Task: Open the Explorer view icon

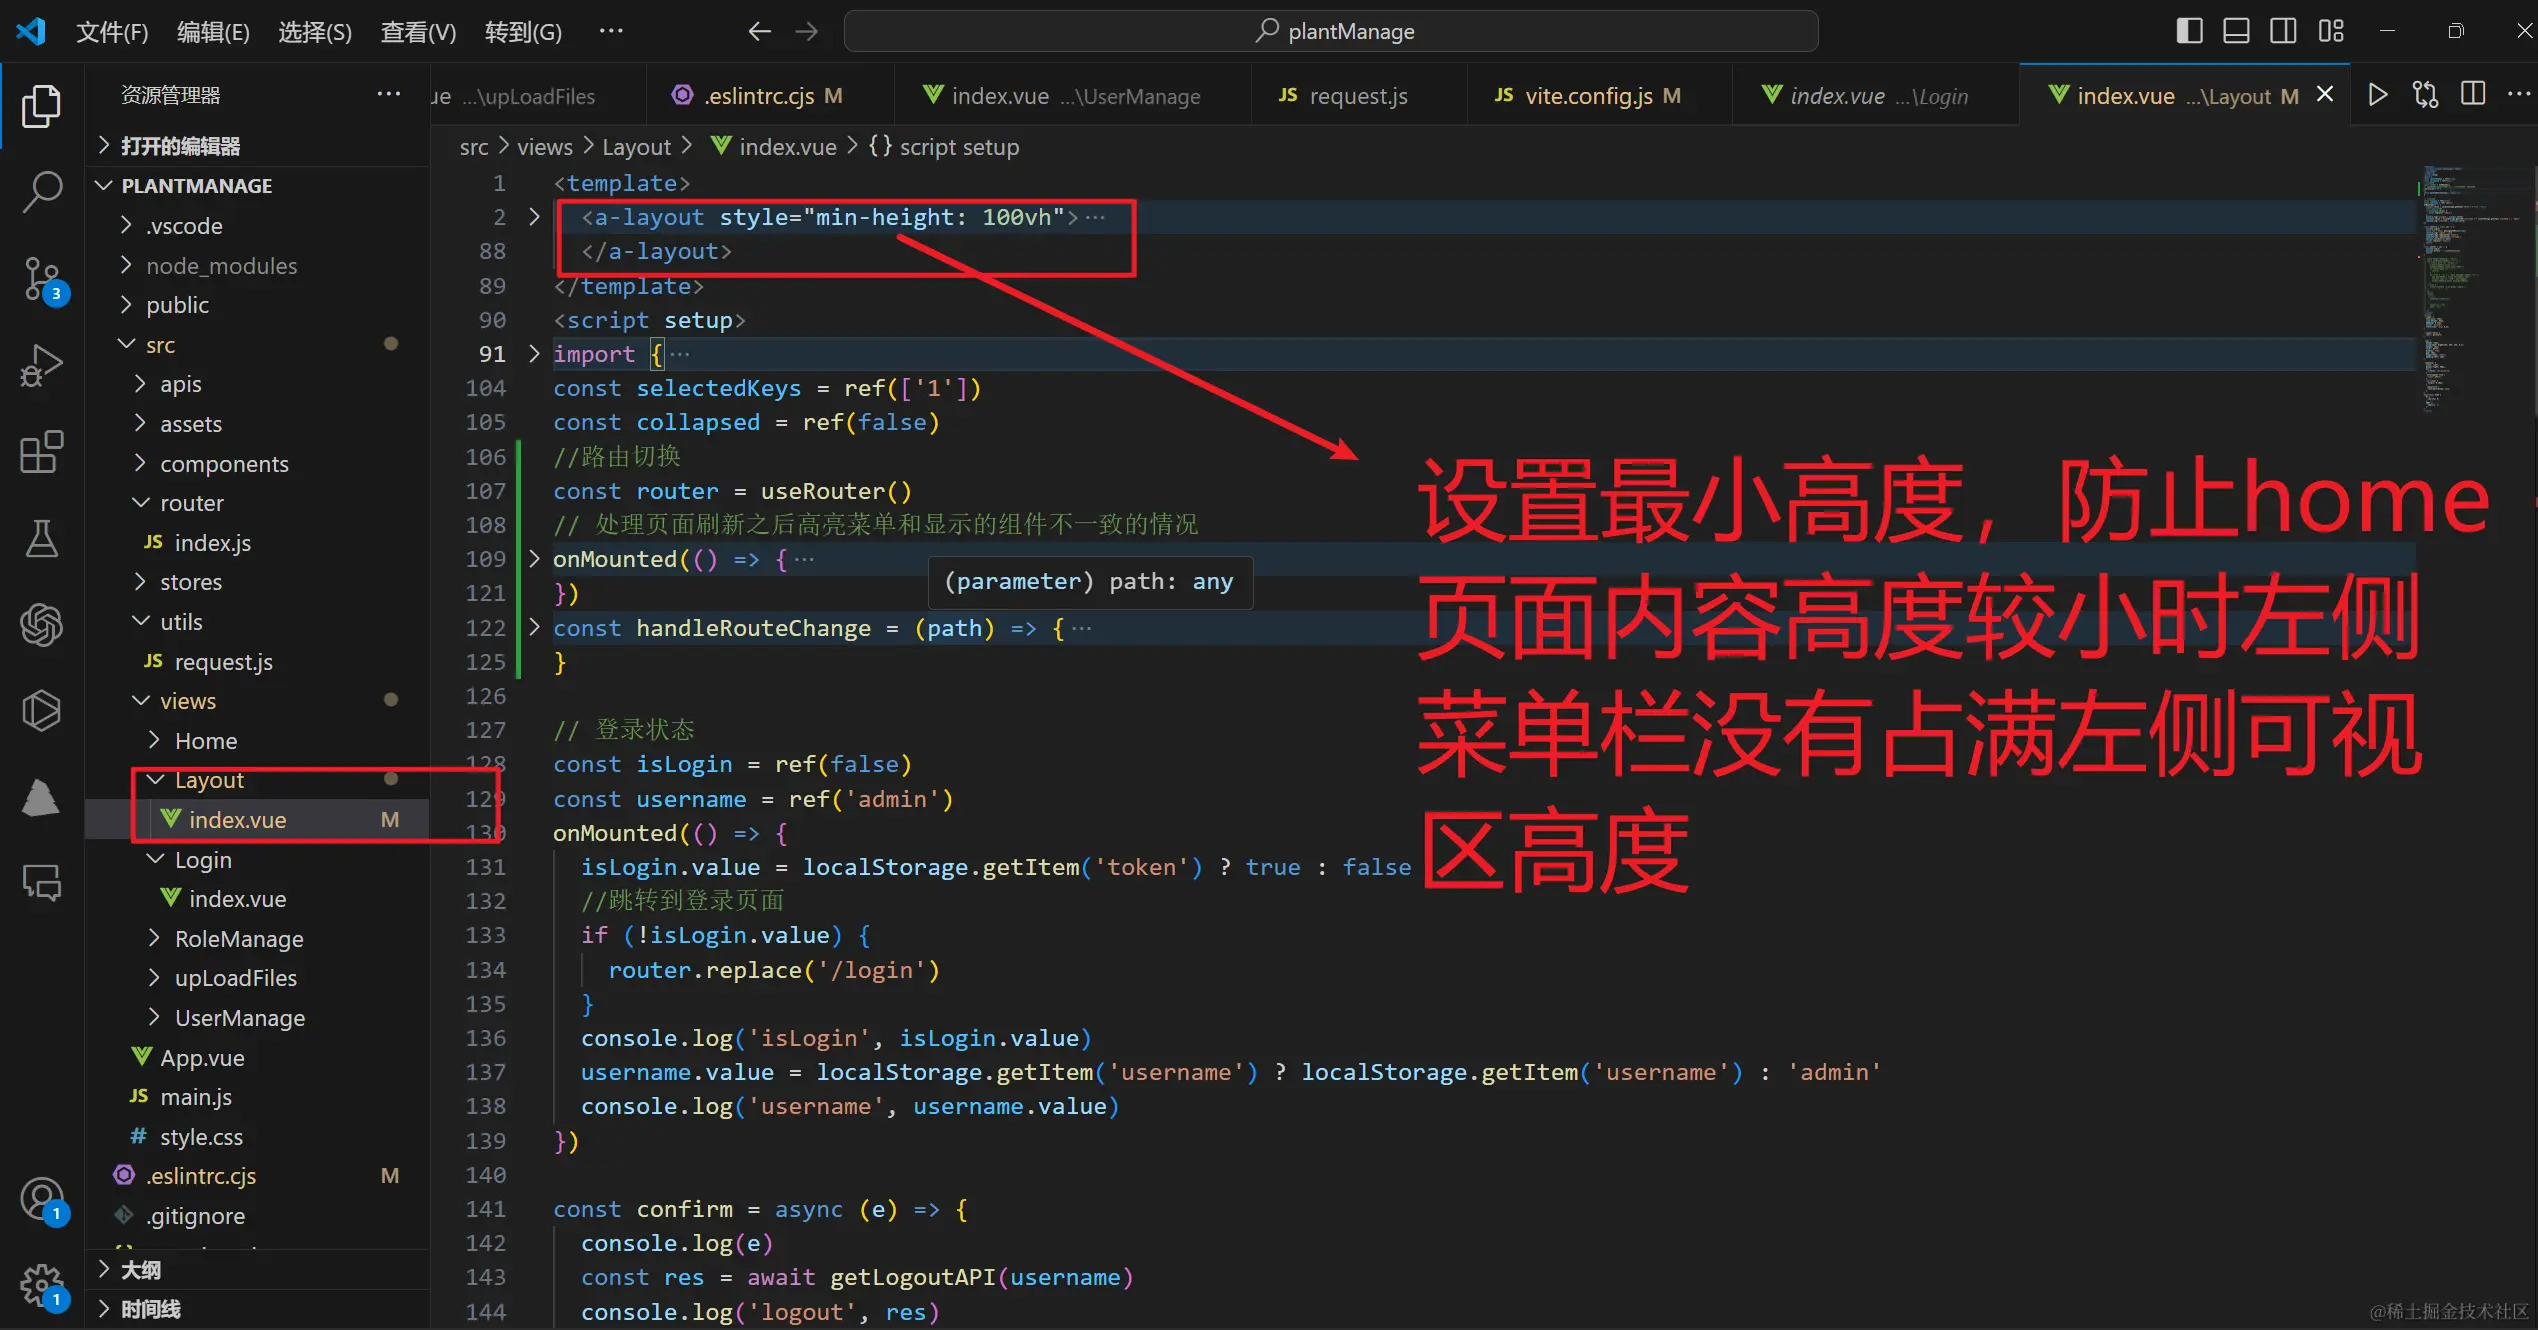Action: pos(41,106)
